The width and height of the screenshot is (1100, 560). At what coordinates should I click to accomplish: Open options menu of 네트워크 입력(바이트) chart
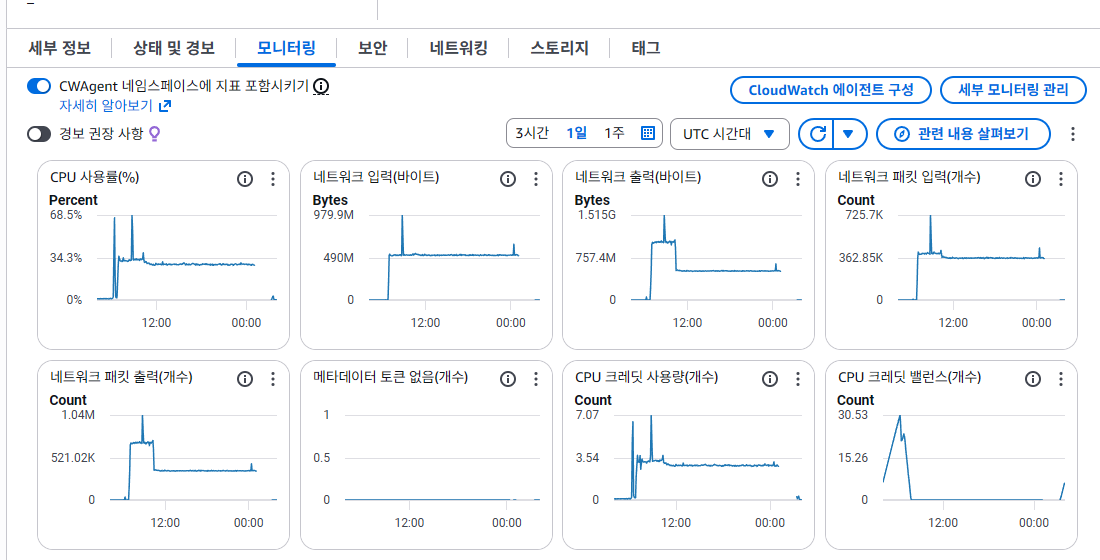tap(536, 179)
